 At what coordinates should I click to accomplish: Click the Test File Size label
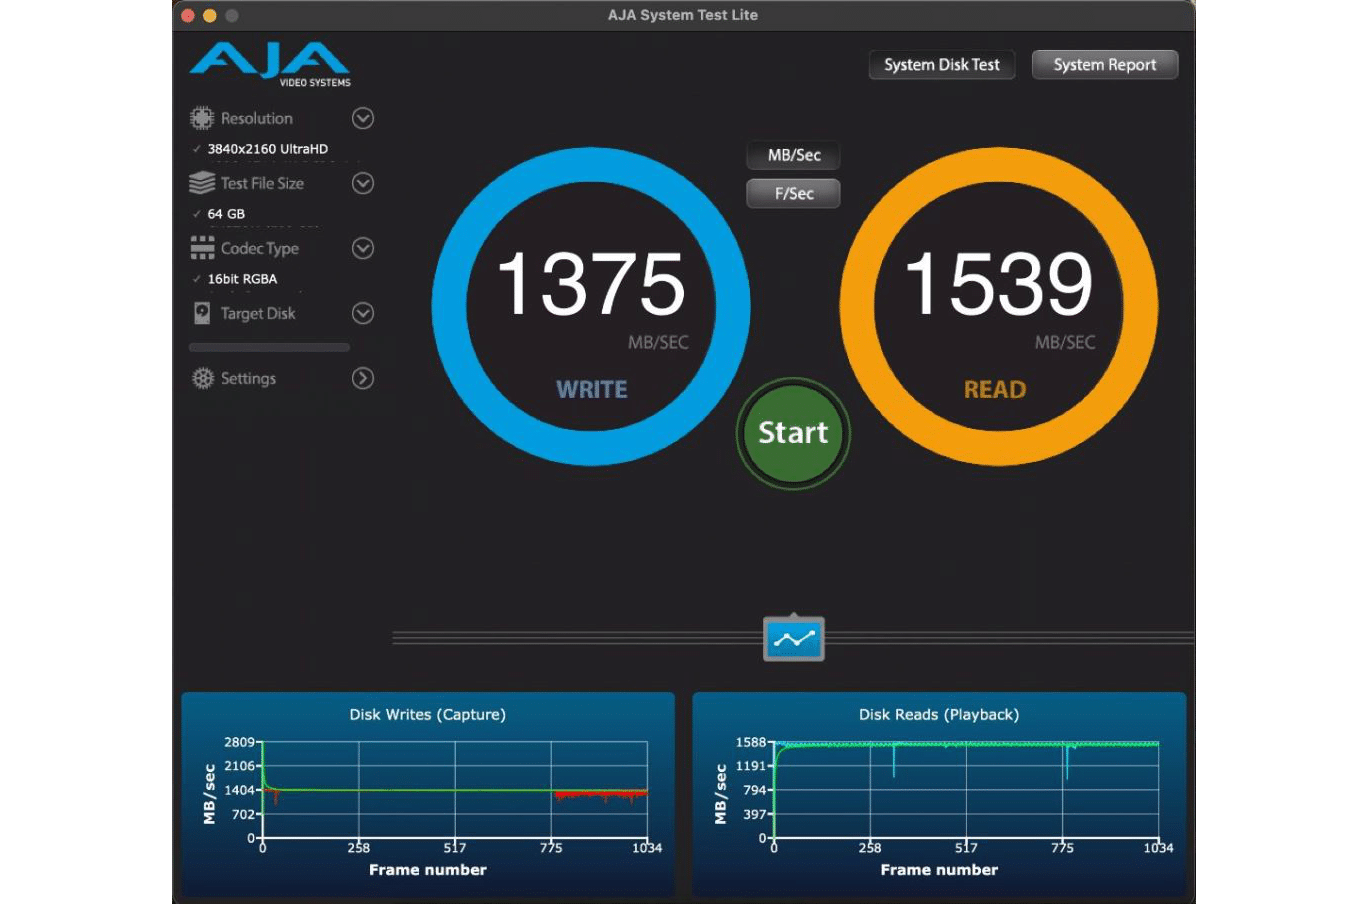[x=262, y=183]
